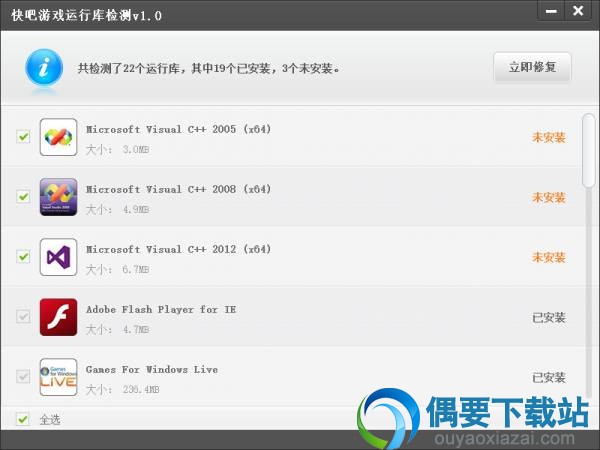Click the Visual C++ 2012 (x64) icon

coord(59,257)
